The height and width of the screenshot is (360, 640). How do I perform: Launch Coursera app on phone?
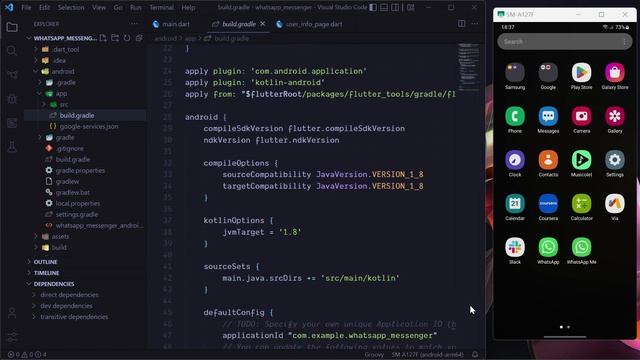[548, 207]
